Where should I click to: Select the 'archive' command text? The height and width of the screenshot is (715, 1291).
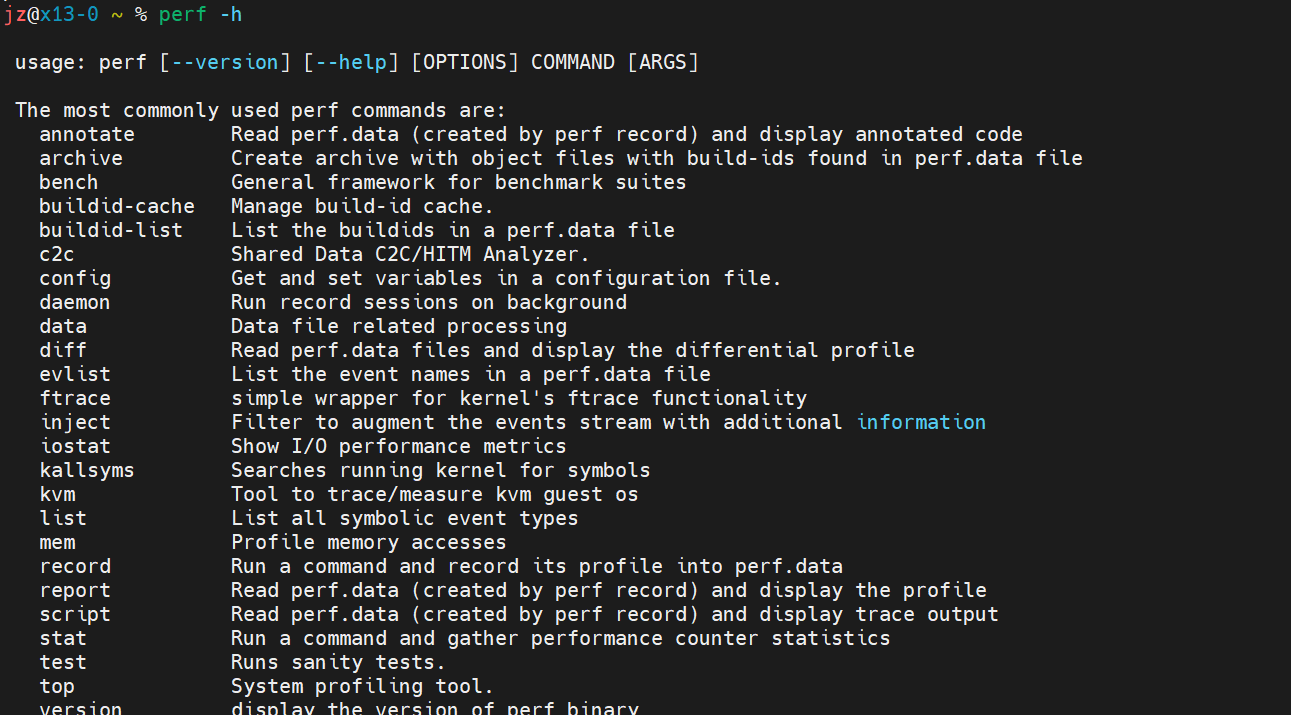click(81, 158)
